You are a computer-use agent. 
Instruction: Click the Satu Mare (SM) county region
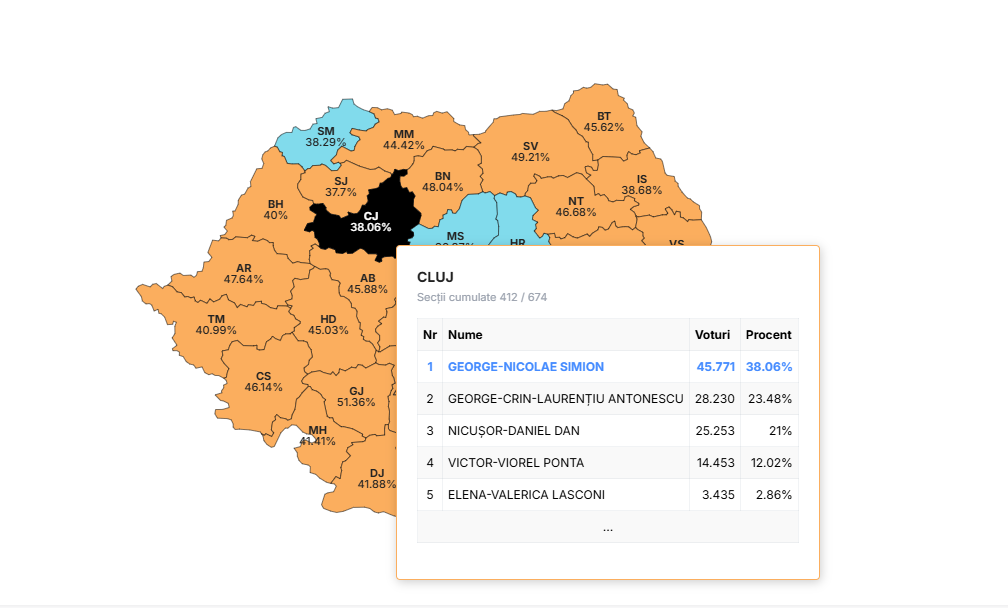click(325, 137)
